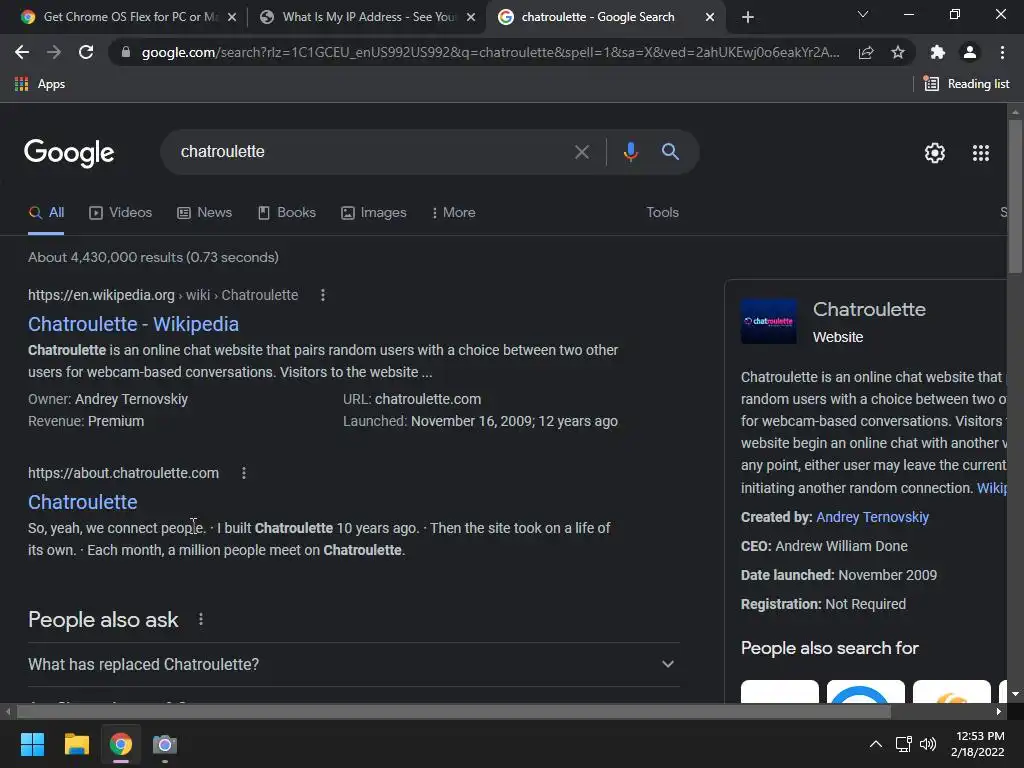Viewport: 1024px width, 768px height.
Task: Open Camera app from taskbar
Action: tap(165, 744)
